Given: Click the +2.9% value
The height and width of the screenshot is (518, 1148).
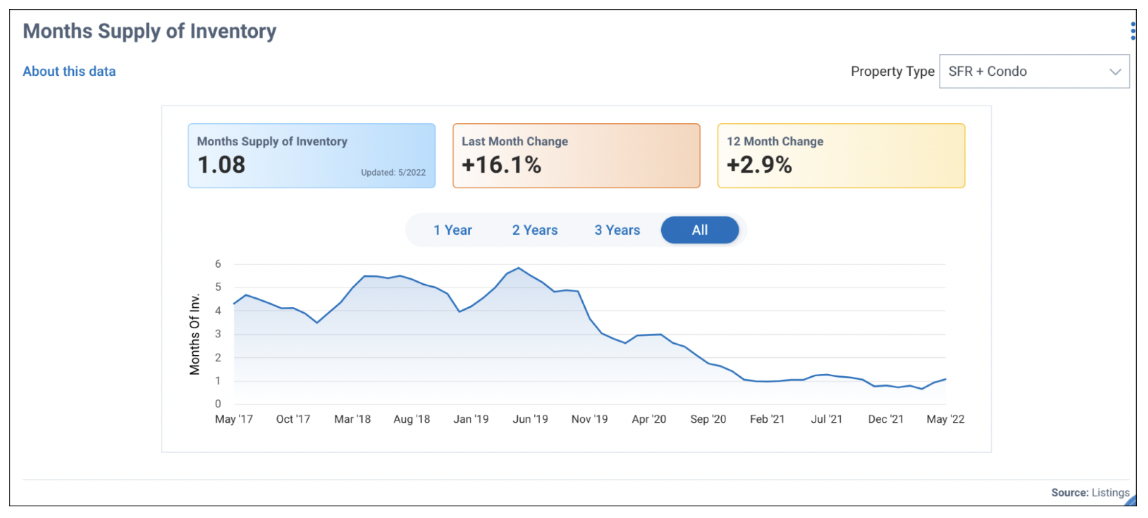Looking at the screenshot, I should (x=759, y=165).
